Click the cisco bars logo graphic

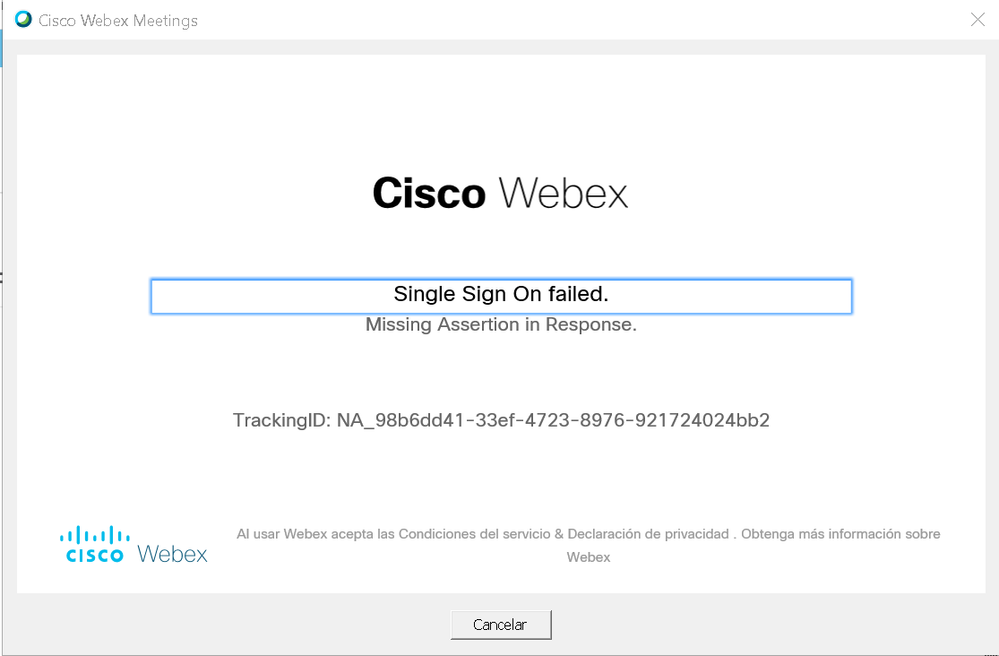(x=95, y=534)
